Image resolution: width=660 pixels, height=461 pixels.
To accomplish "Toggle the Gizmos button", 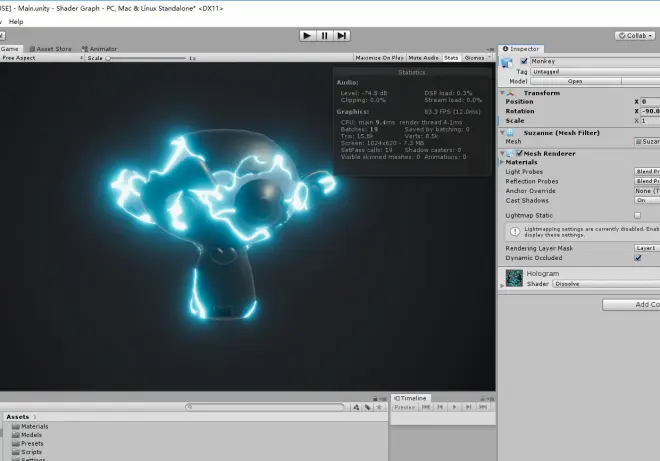I will tap(474, 58).
